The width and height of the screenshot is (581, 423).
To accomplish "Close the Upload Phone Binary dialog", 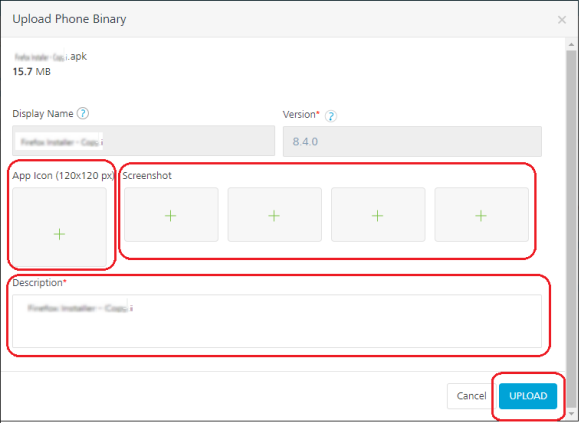I will point(562,20).
